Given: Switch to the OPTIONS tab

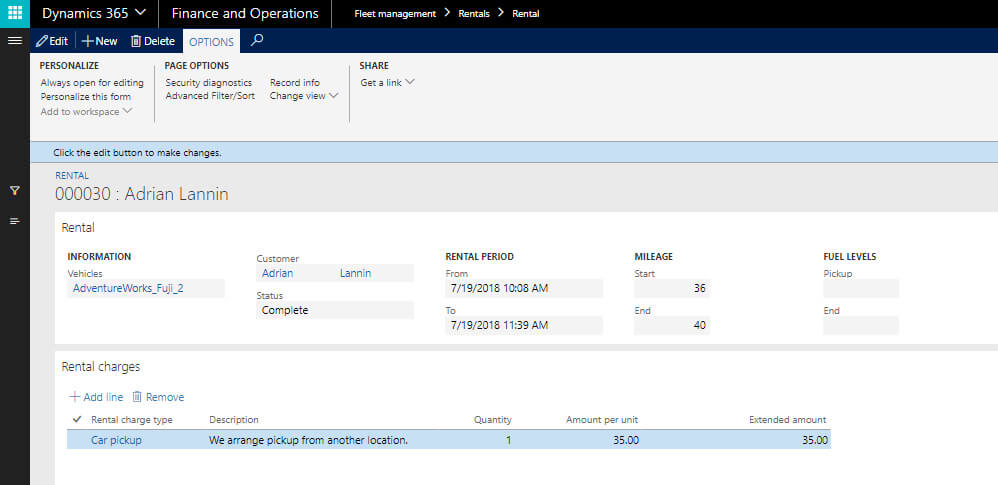Looking at the screenshot, I should [x=211, y=41].
